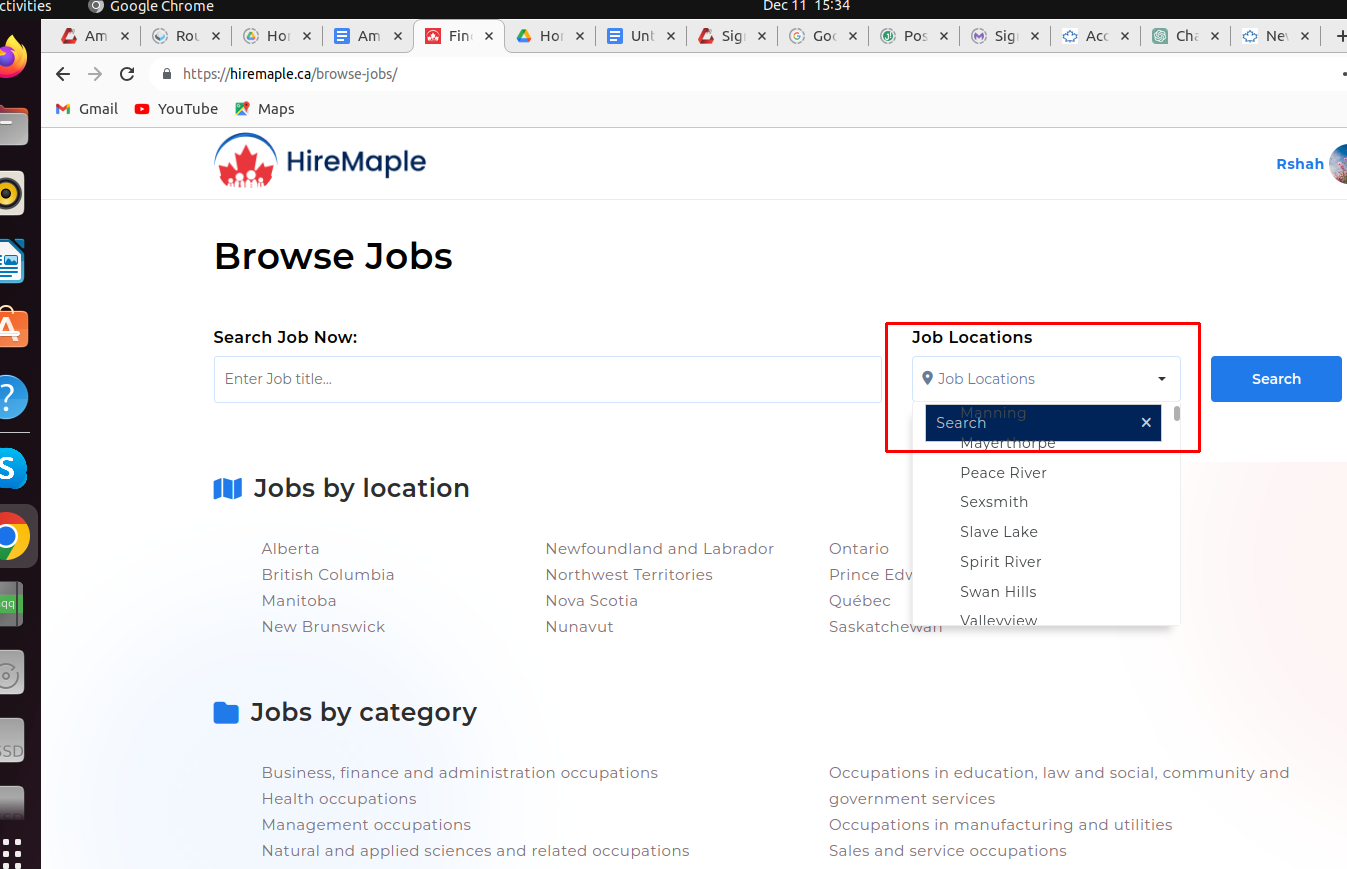Screen dimensions: 1347x869
Task: Click the HireMaple logo
Action: 320,161
